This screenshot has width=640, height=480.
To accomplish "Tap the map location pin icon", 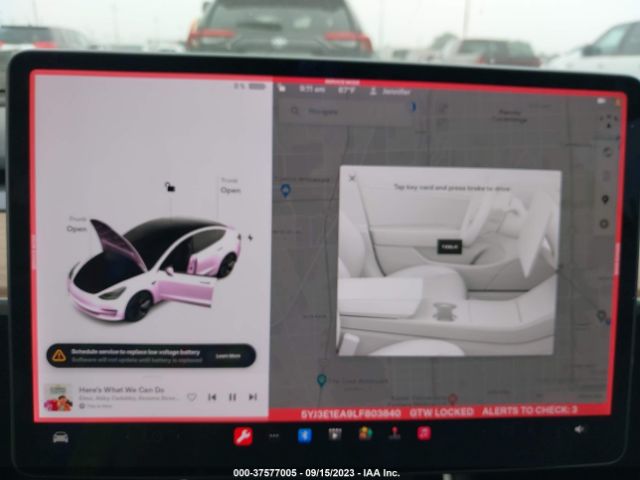I will click(x=605, y=199).
